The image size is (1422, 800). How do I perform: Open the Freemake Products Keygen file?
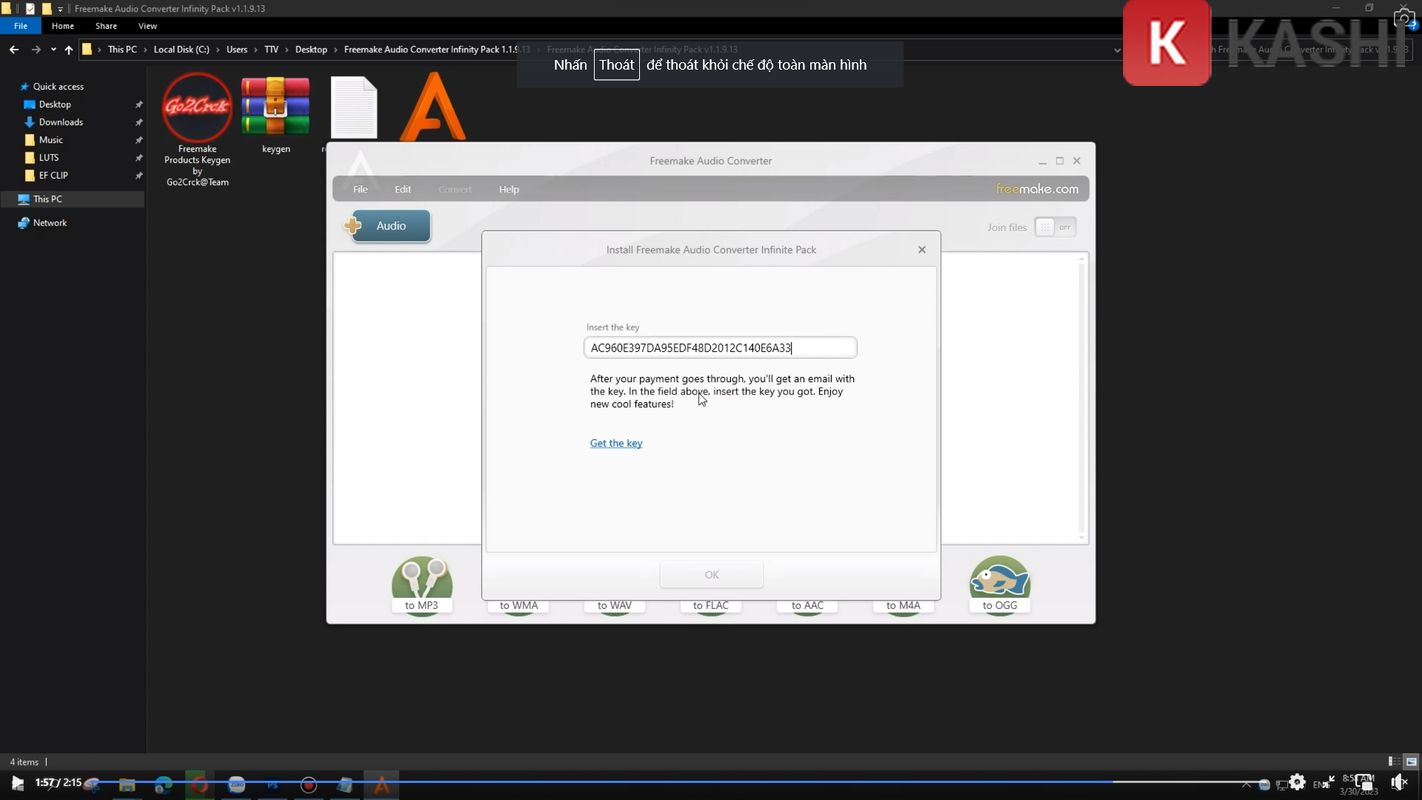coord(197,107)
